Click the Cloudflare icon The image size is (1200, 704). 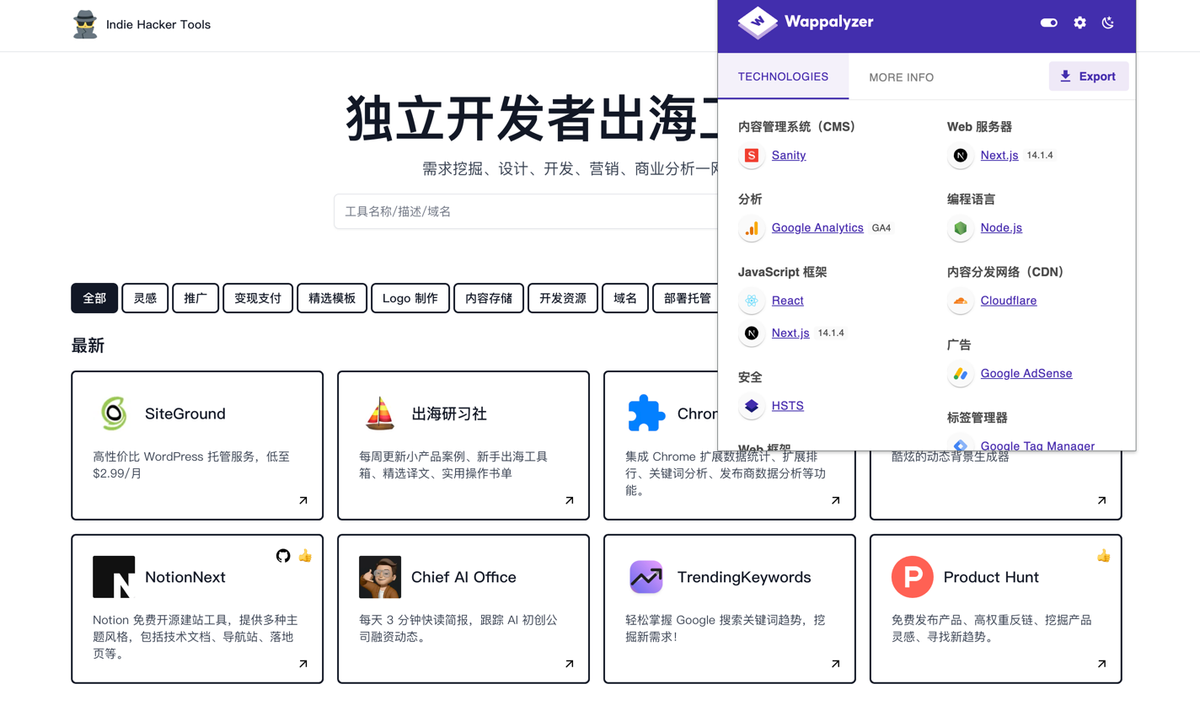coord(960,301)
